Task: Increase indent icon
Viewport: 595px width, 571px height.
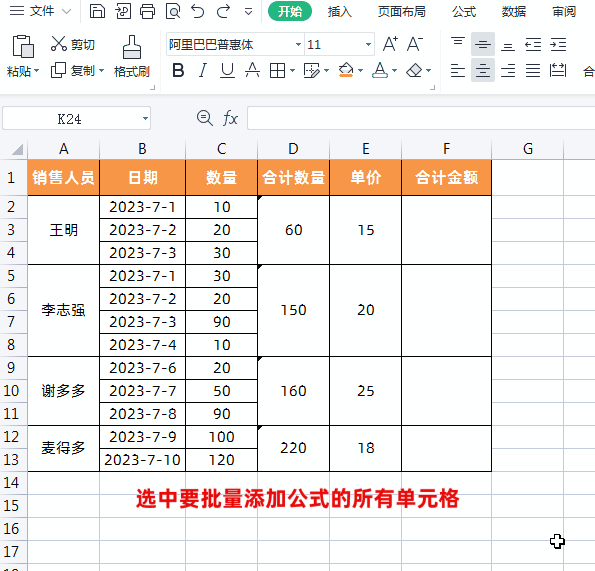Action: 558,44
